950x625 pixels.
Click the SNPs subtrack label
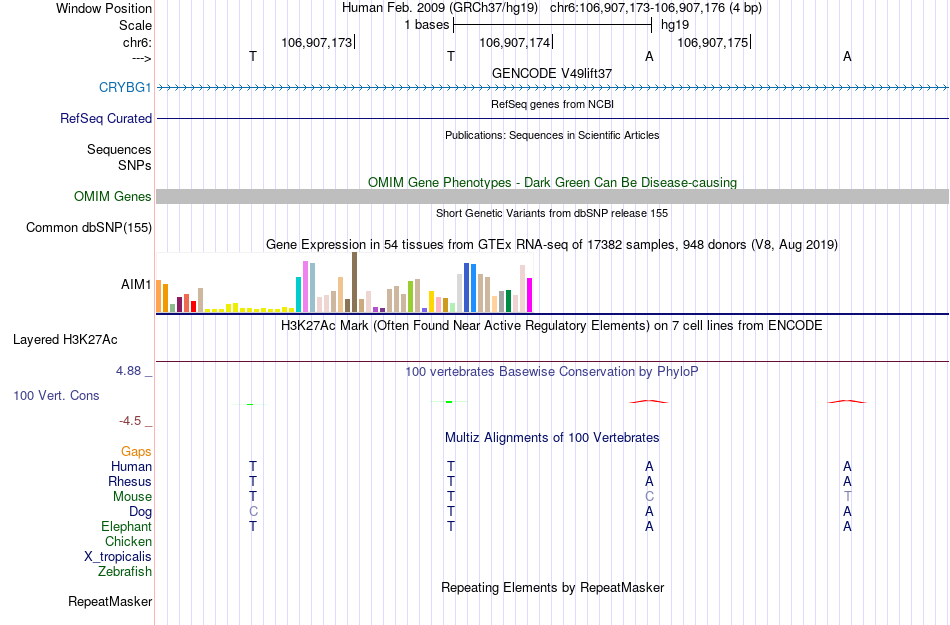click(x=135, y=165)
